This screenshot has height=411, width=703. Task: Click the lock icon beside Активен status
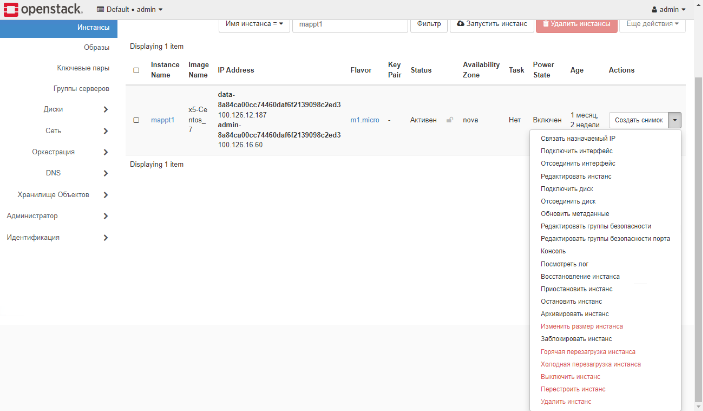click(x=450, y=119)
